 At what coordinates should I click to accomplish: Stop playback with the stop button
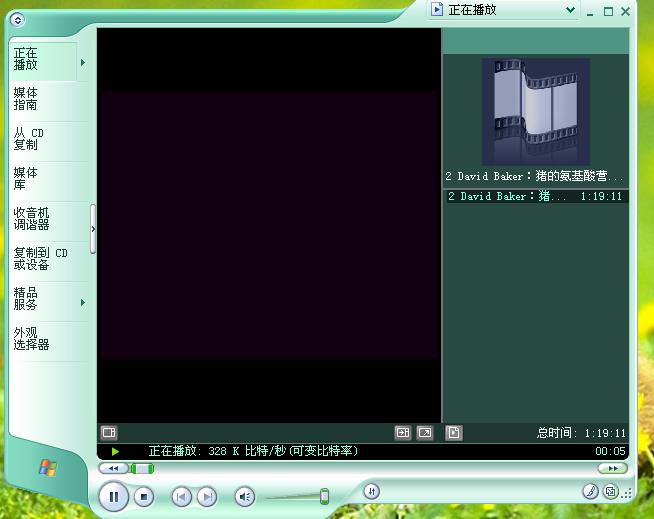click(144, 496)
